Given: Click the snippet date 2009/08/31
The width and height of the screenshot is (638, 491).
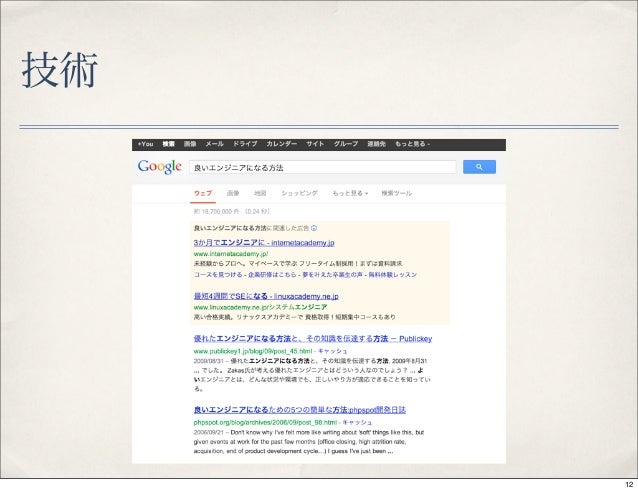Looking at the screenshot, I should click(x=209, y=361).
